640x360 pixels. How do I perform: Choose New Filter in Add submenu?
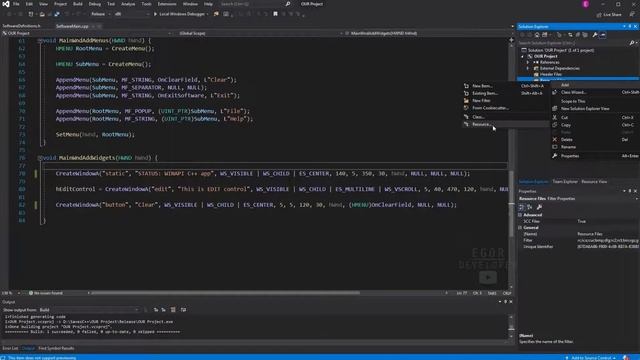pos(505,101)
